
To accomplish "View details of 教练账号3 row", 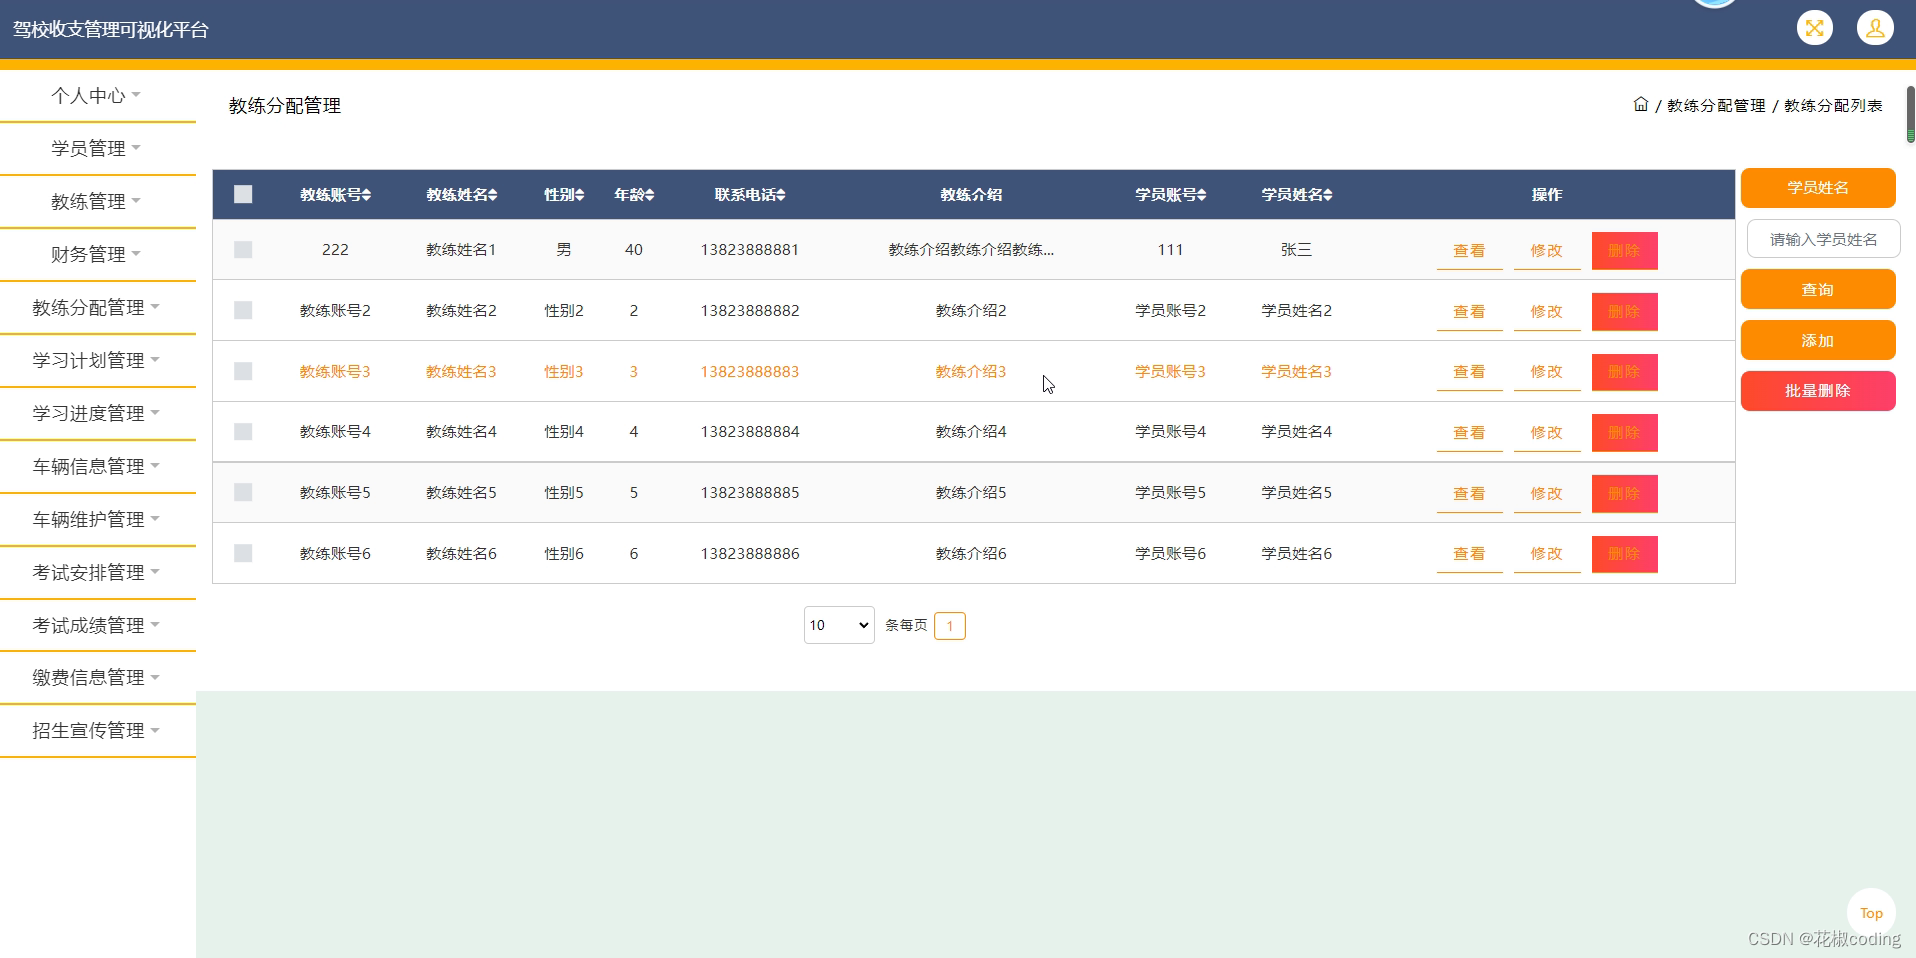I will pyautogui.click(x=1469, y=372).
